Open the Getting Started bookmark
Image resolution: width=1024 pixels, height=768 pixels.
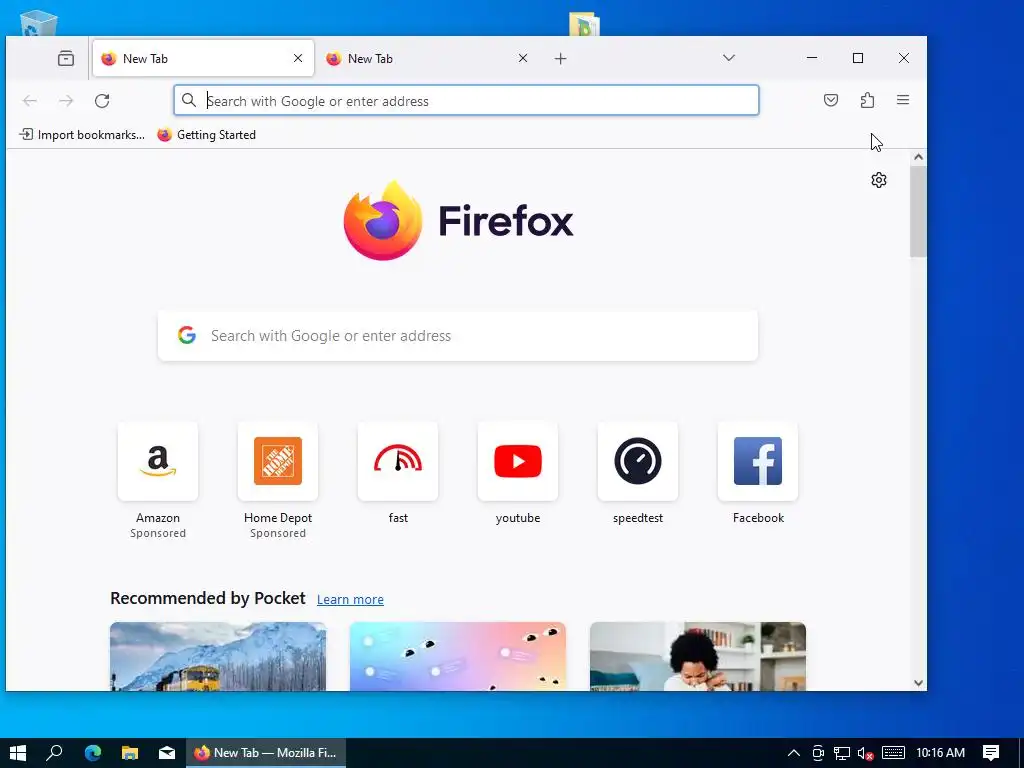tap(206, 135)
